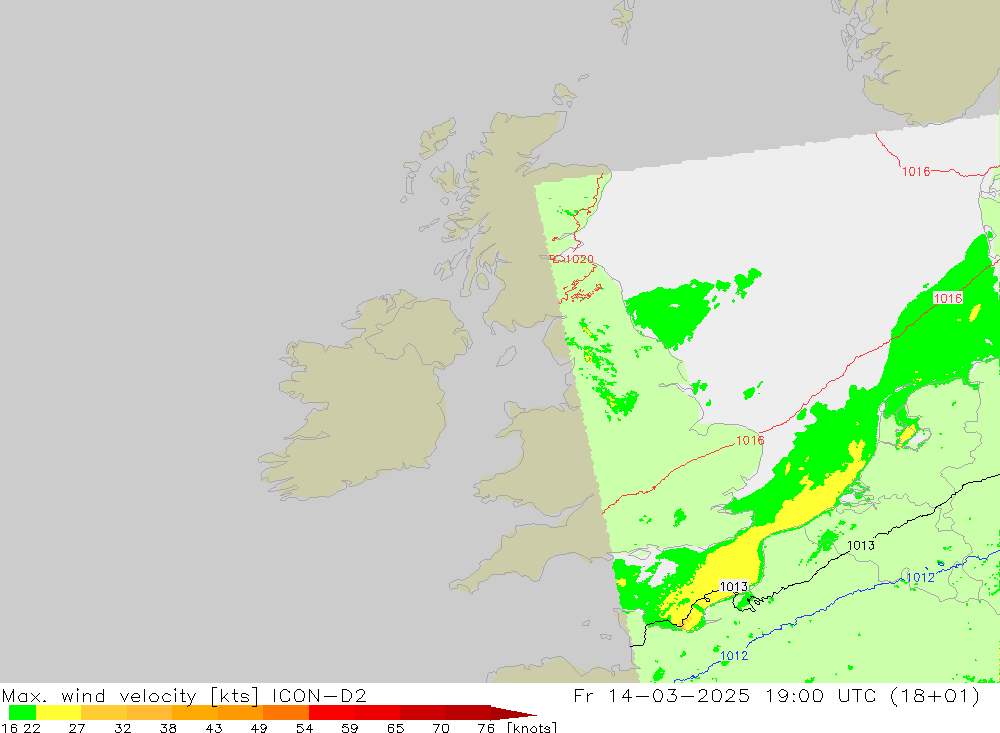1000x733 pixels.
Task: Click the legend value '49'
Action: tap(259, 728)
